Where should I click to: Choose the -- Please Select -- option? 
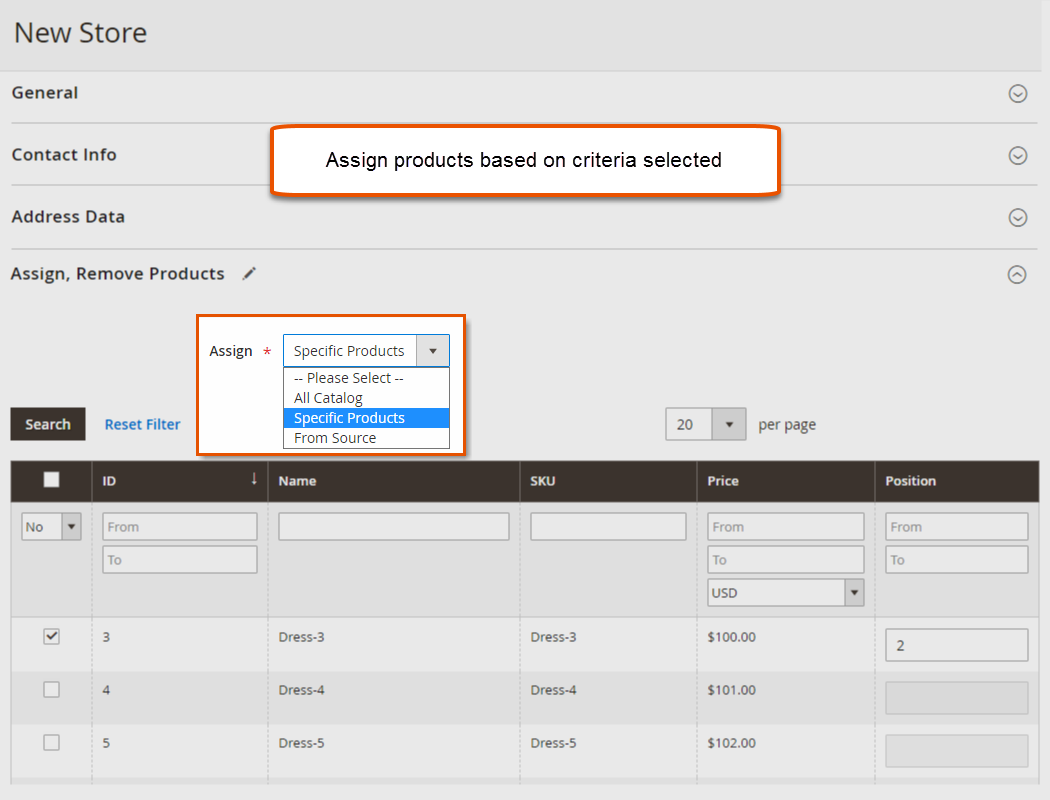coord(366,378)
